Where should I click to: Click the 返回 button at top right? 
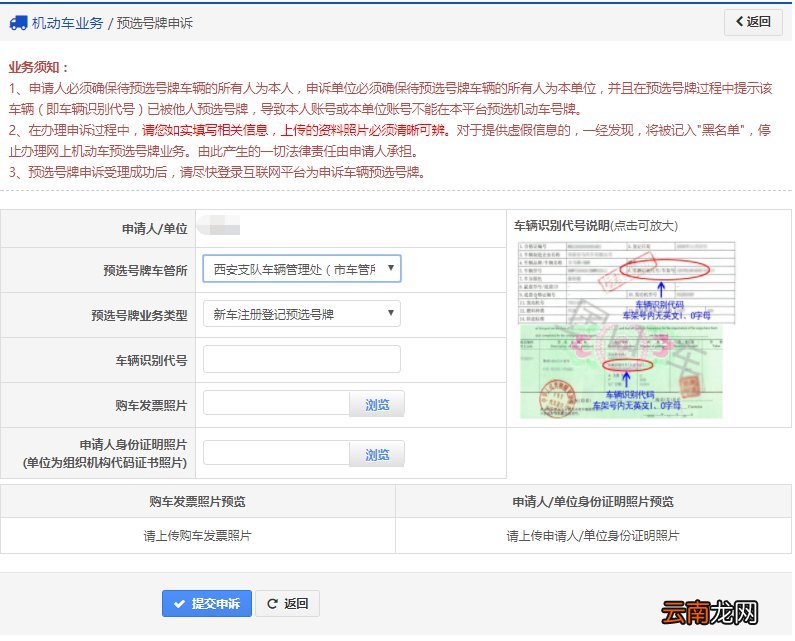point(753,22)
